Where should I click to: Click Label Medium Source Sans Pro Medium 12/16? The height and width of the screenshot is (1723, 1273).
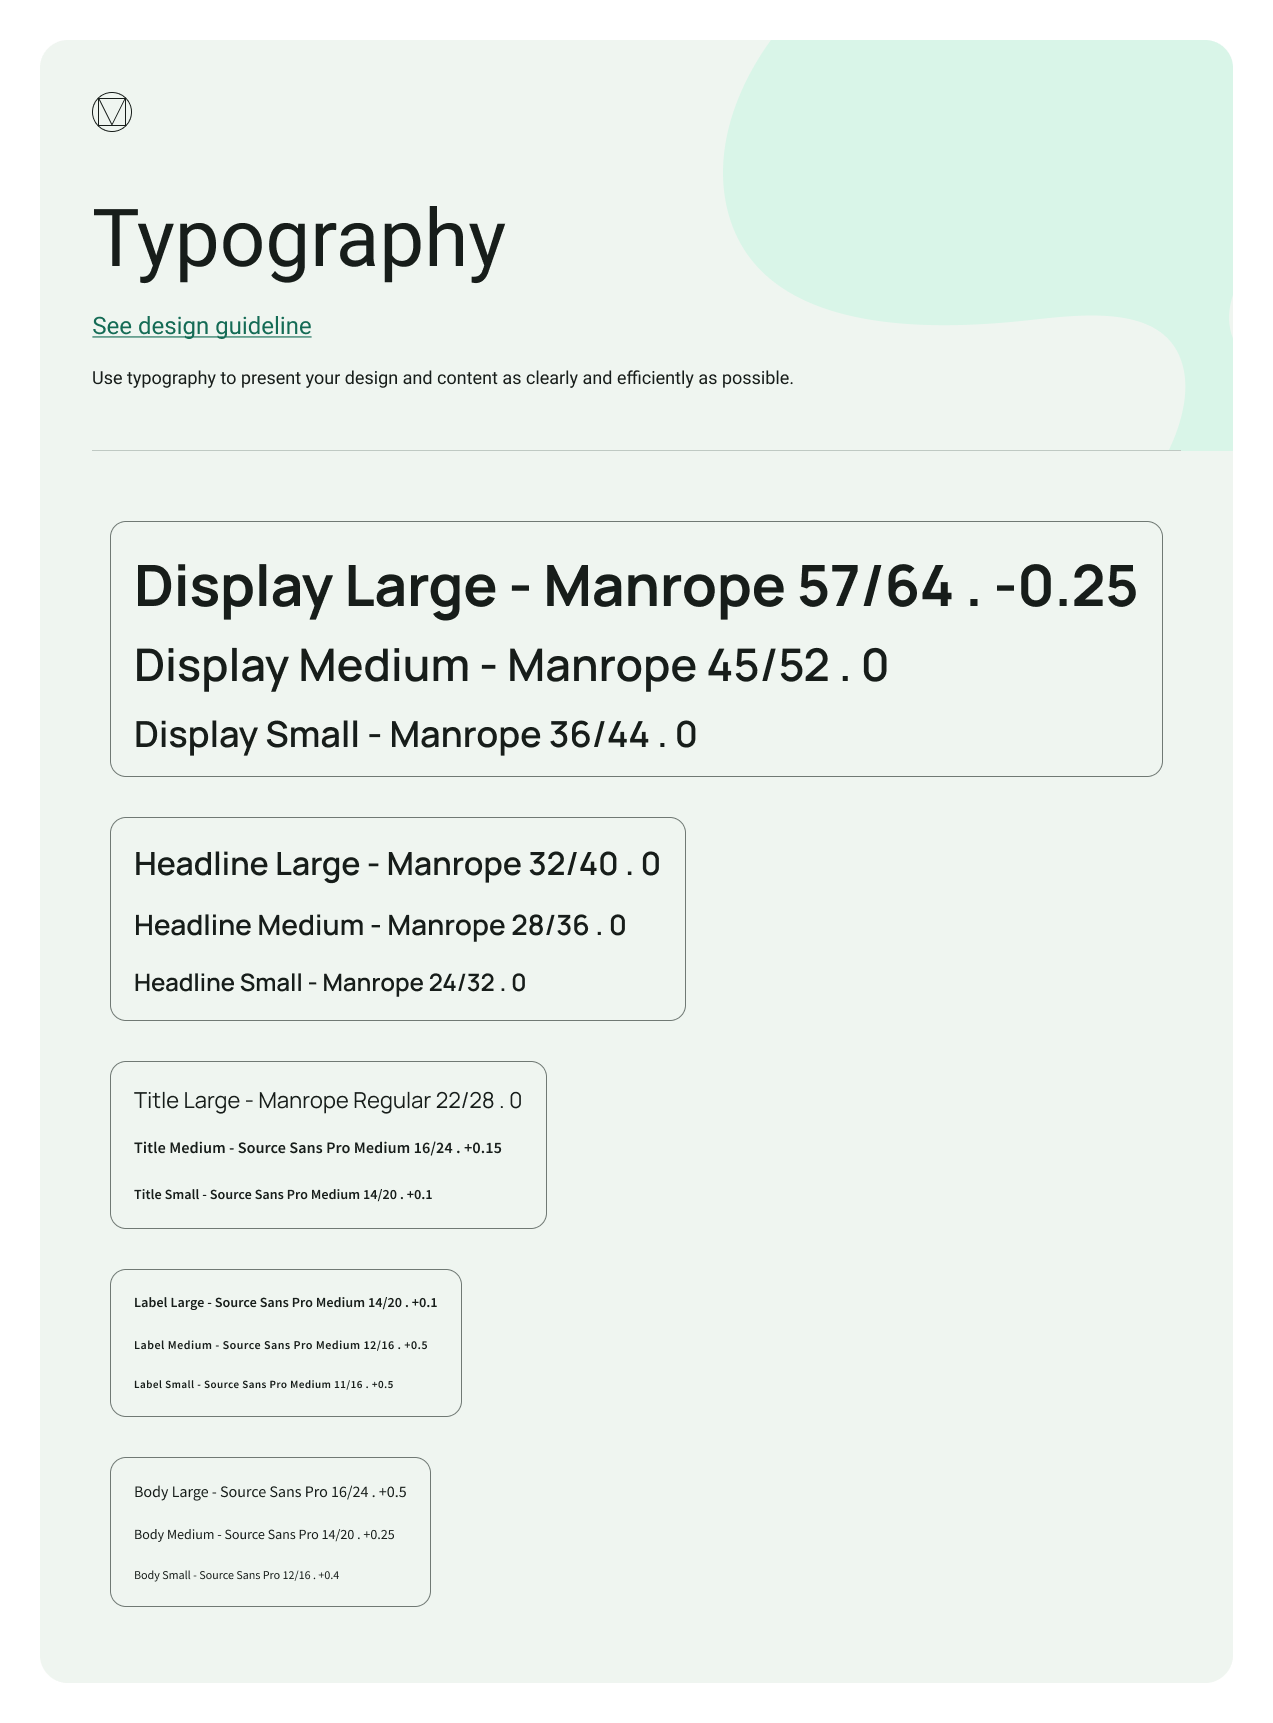(281, 1345)
